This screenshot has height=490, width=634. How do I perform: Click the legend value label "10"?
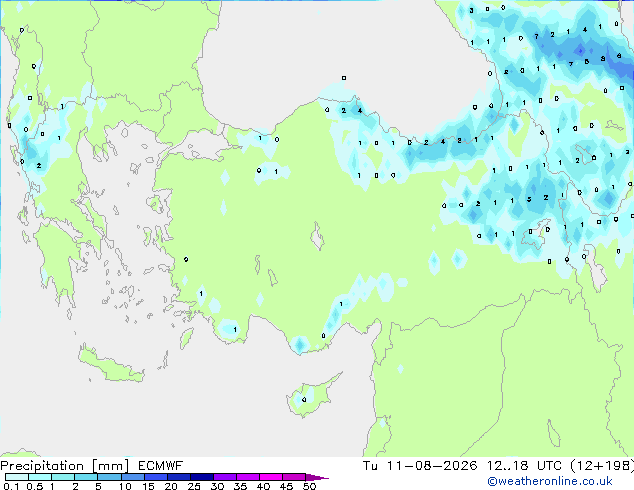(x=125, y=486)
